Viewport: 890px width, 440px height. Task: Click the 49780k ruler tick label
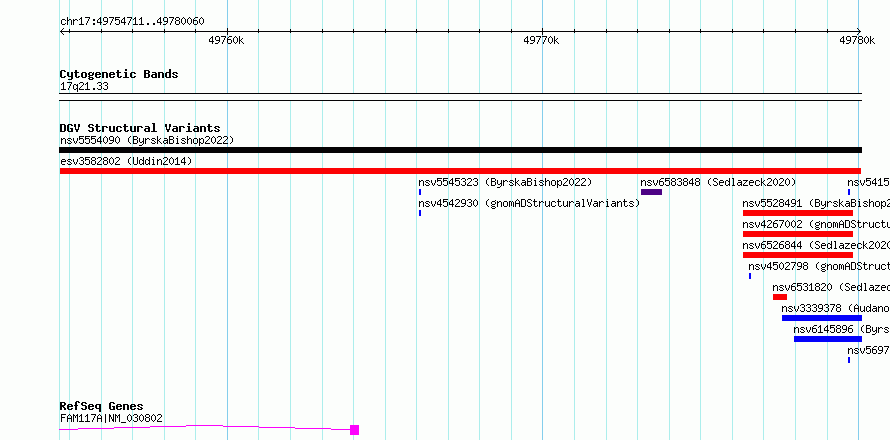pyautogui.click(x=857, y=40)
